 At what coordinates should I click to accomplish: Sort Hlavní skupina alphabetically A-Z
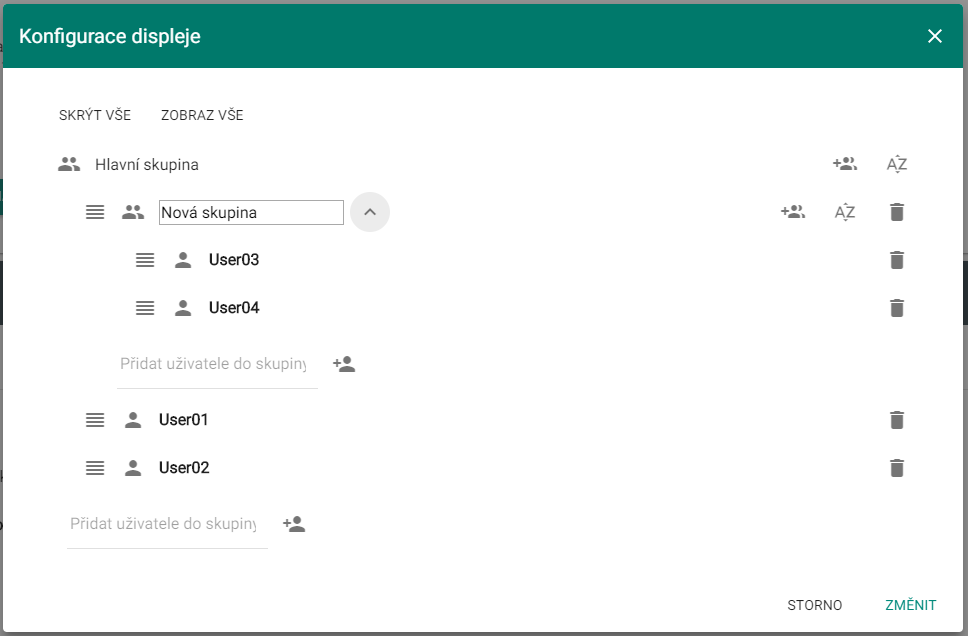(896, 164)
